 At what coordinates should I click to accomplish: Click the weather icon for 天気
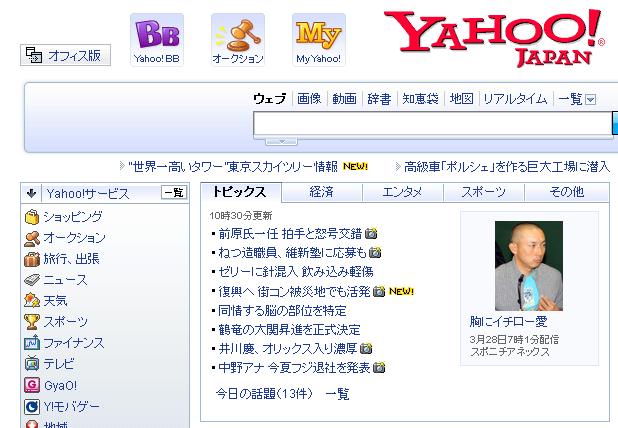click(x=32, y=301)
